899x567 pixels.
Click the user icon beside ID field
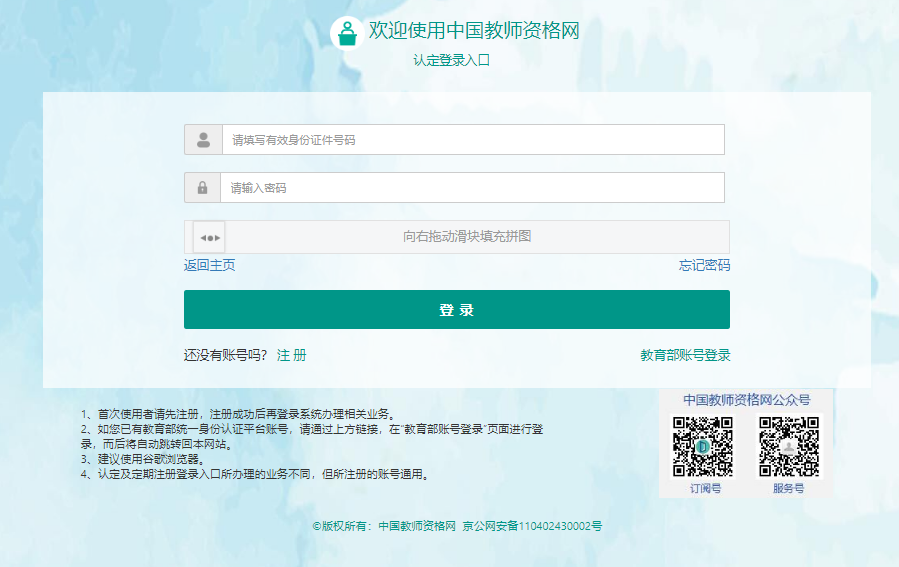[203, 140]
